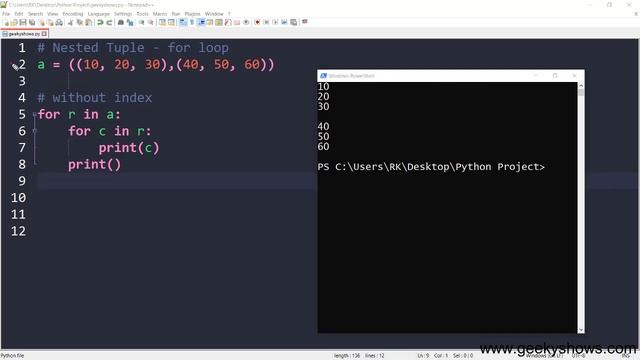Open the File menu
640x360 pixels.
(6, 14)
